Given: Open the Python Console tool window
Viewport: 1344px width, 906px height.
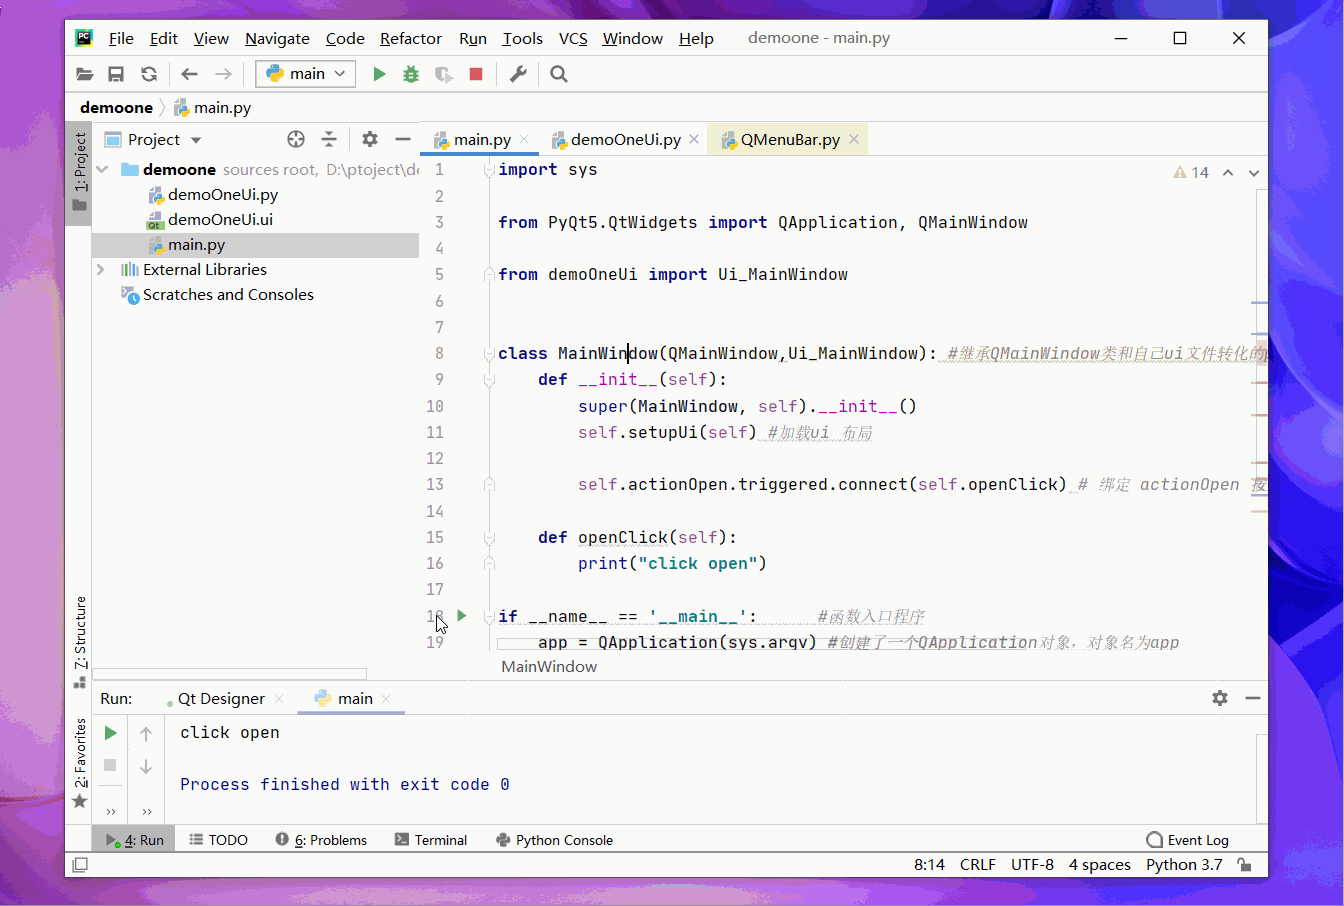Looking at the screenshot, I should [555, 840].
